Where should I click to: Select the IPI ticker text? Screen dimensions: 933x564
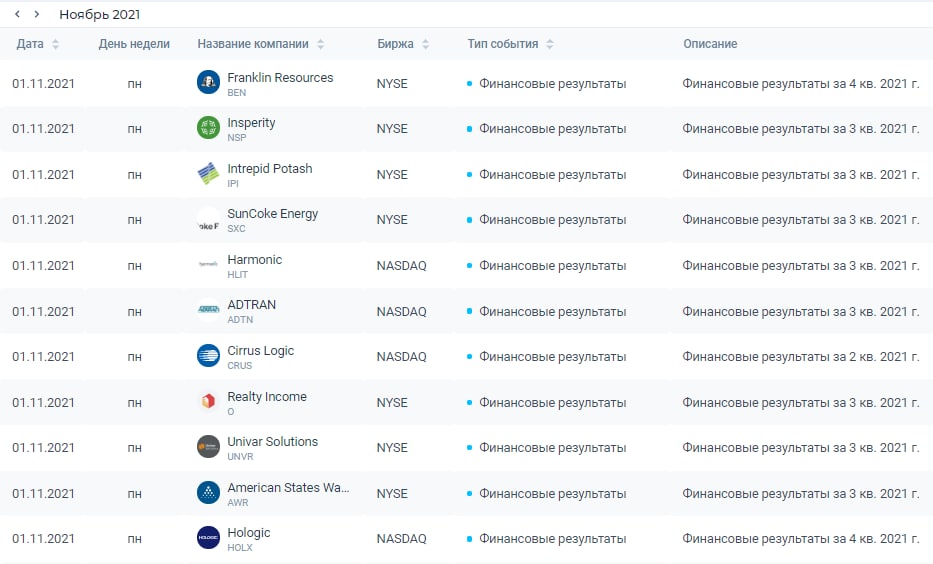pyautogui.click(x=233, y=184)
